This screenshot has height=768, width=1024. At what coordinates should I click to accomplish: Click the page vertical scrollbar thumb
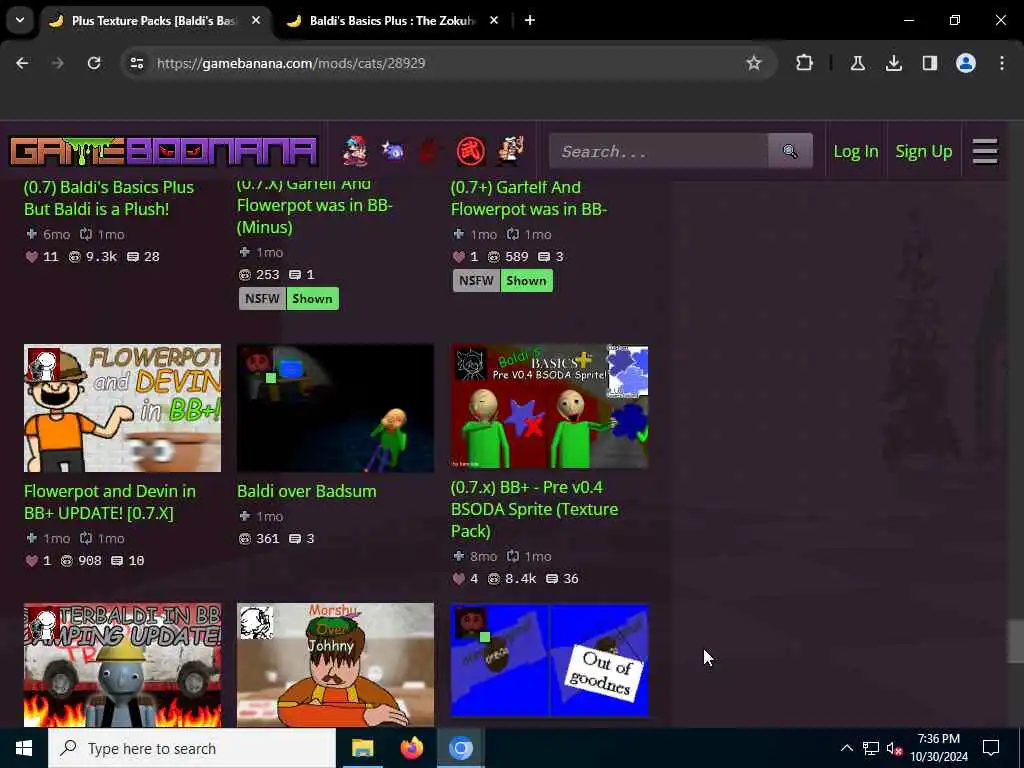[1014, 641]
